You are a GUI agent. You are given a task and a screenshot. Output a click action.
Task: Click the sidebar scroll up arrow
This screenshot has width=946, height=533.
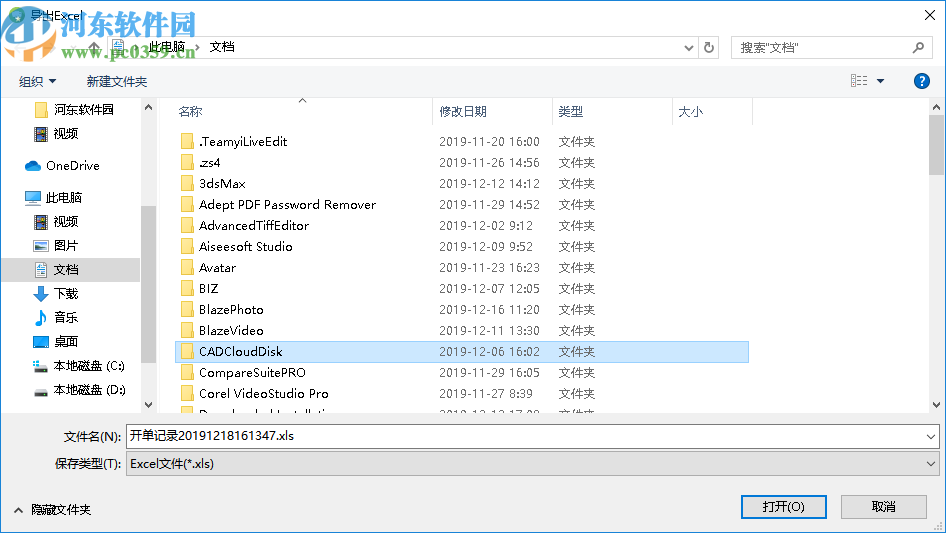pos(148,107)
